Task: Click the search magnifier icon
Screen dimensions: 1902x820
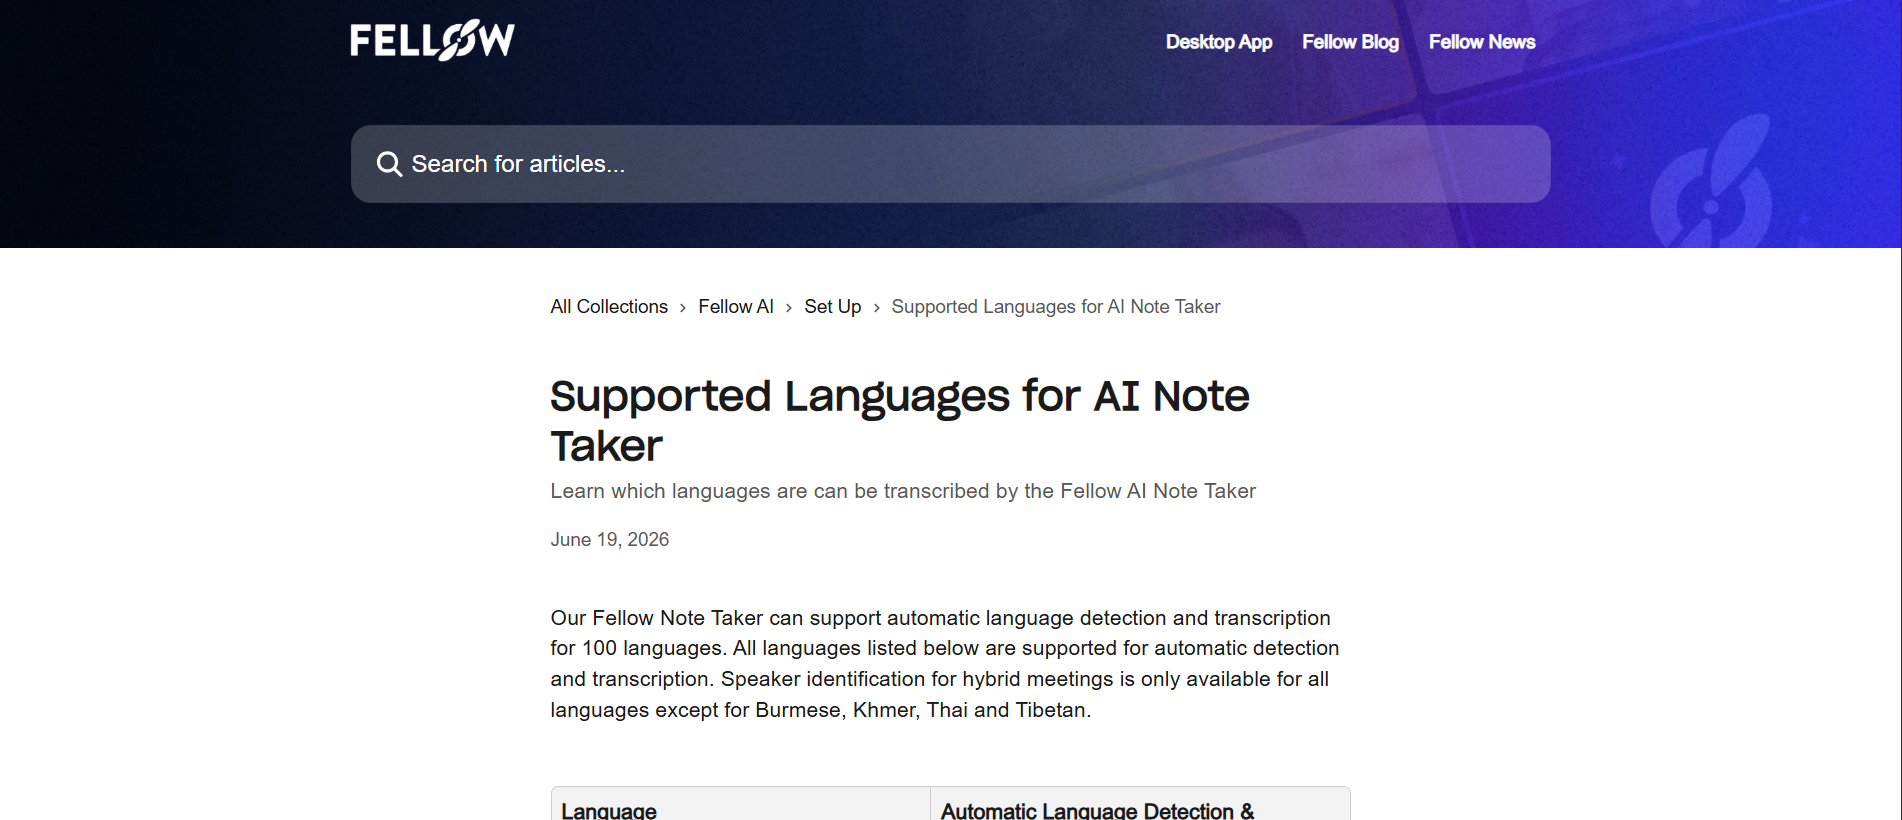Action: pos(389,164)
